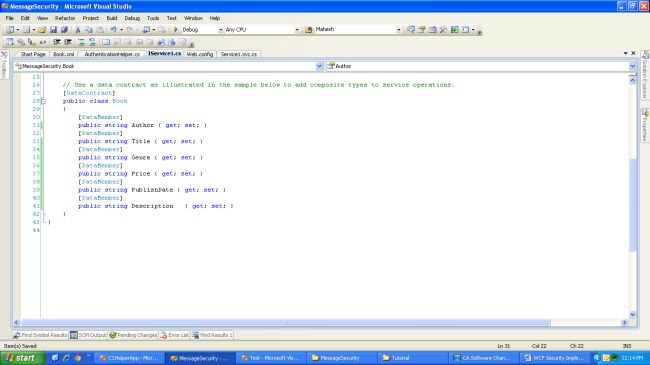Screen dimensions: 650x365
Task: Click the Open File folder icon
Action: tap(42, 30)
